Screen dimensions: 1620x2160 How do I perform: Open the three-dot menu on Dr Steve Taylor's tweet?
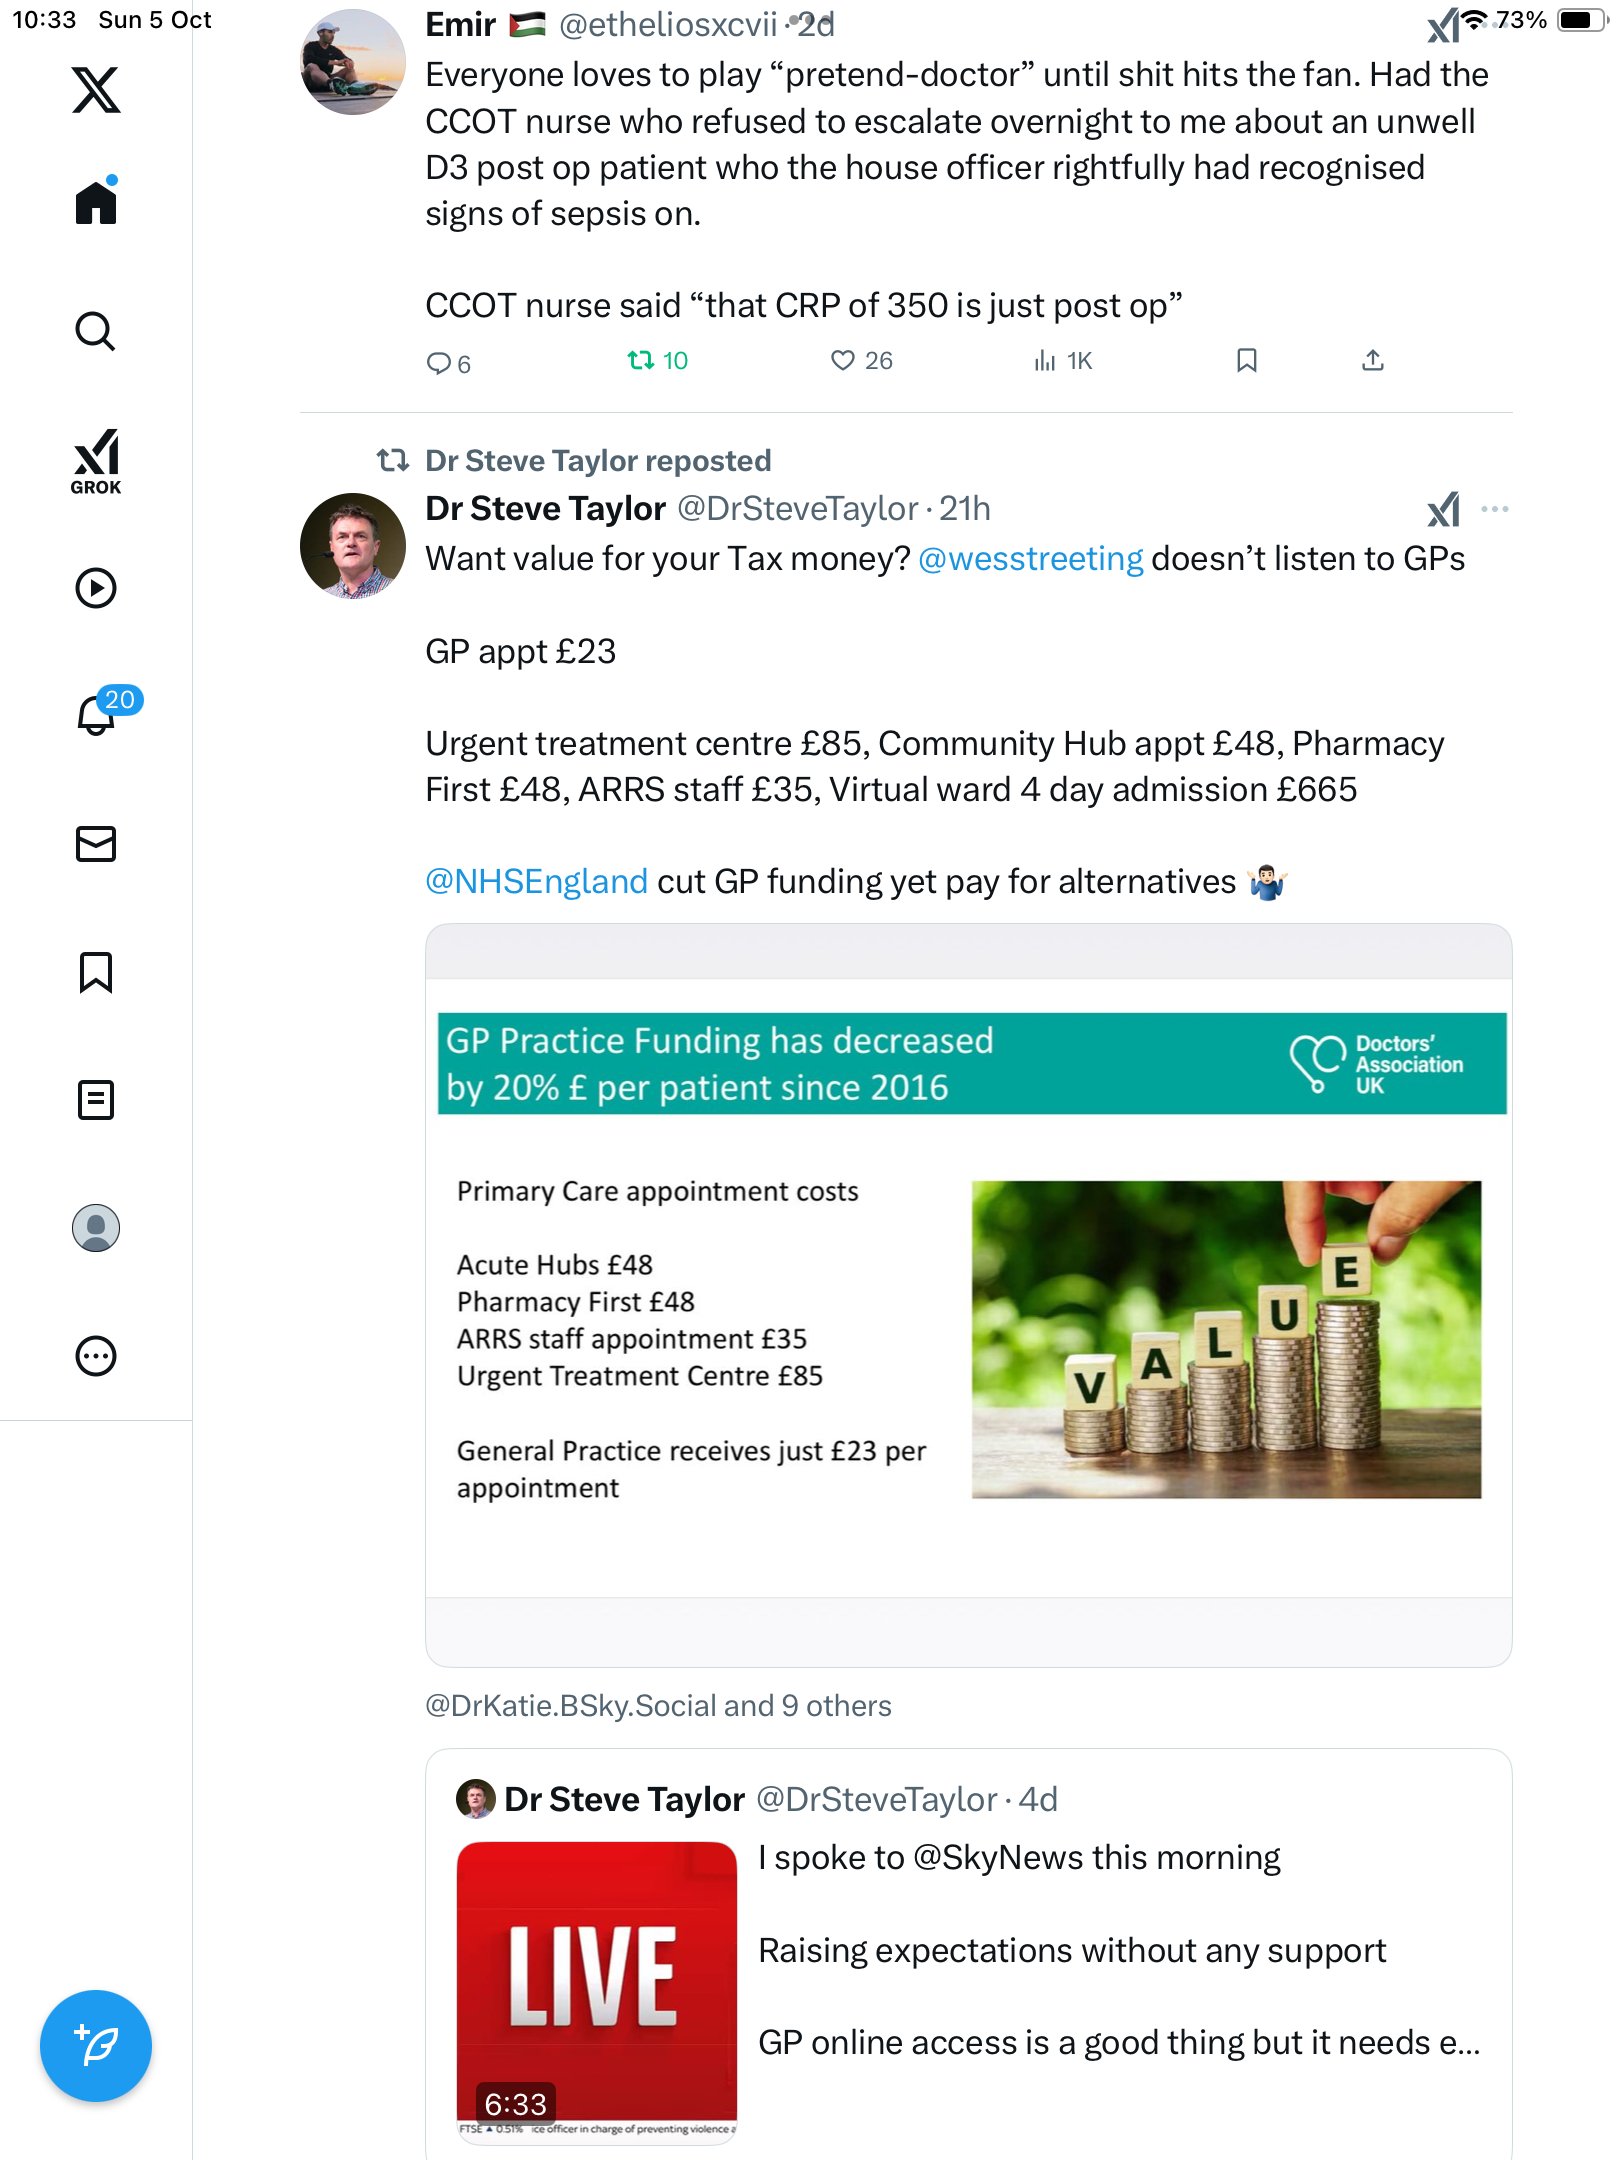click(x=1494, y=509)
